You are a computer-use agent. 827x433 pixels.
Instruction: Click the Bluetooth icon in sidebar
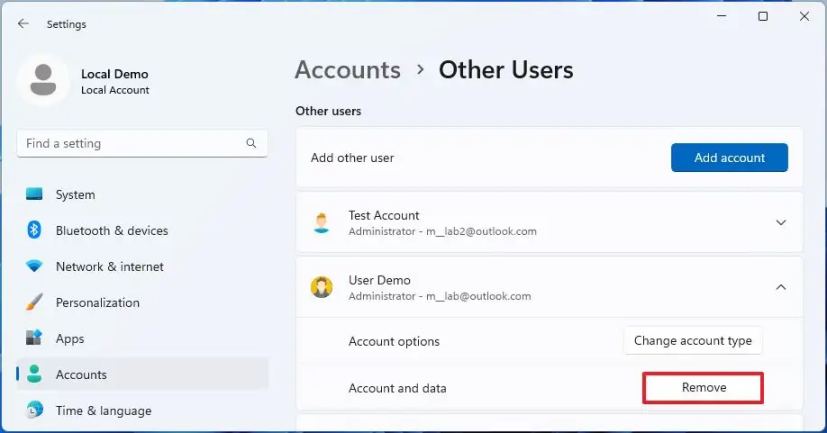[x=34, y=230]
